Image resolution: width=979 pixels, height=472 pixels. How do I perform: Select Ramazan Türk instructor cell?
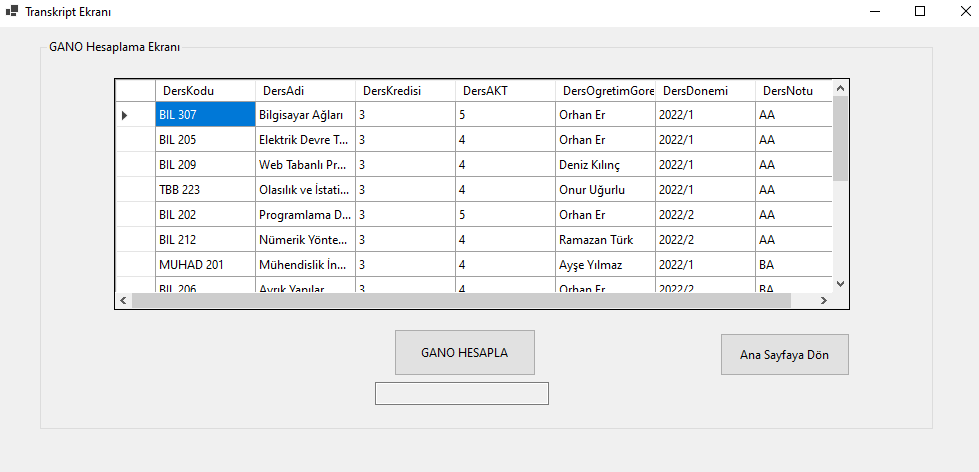point(605,239)
